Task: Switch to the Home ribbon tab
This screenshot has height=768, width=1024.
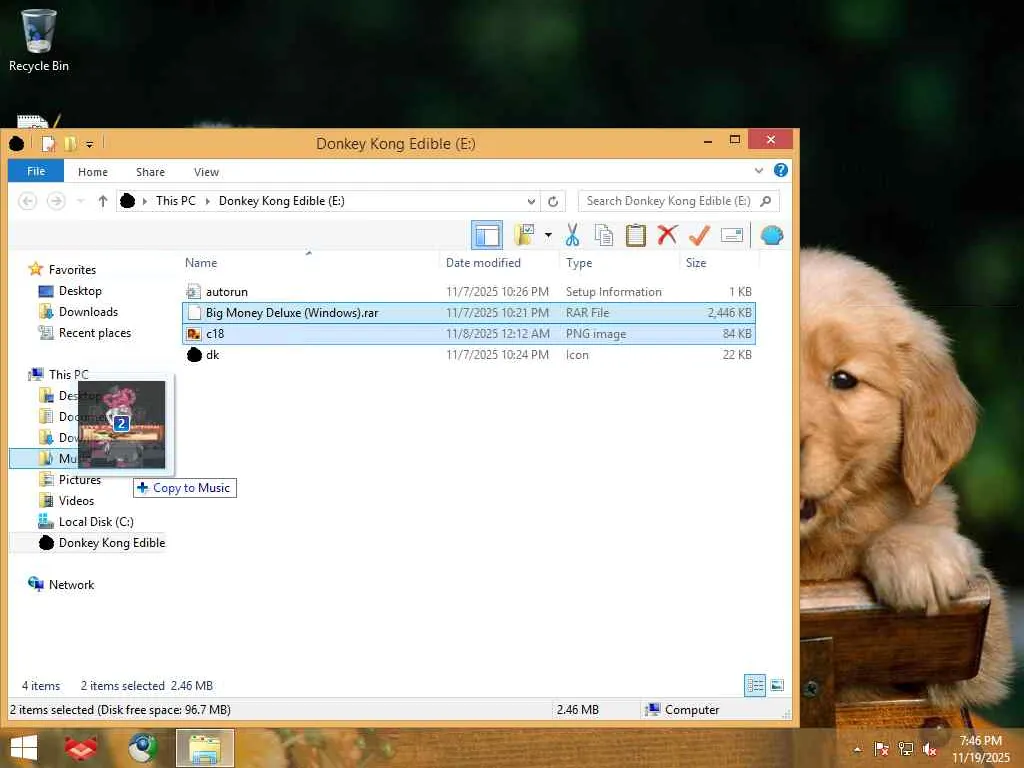Action: 93,172
